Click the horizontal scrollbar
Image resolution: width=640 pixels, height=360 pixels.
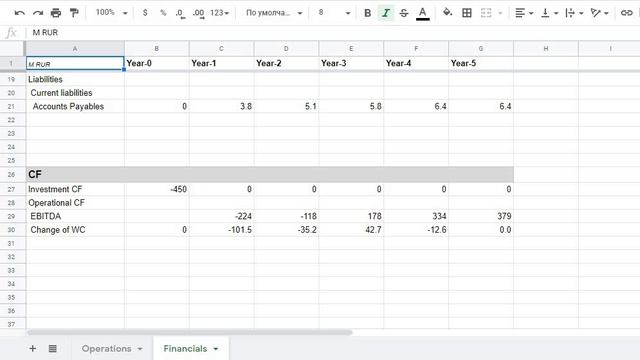[x=189, y=333]
